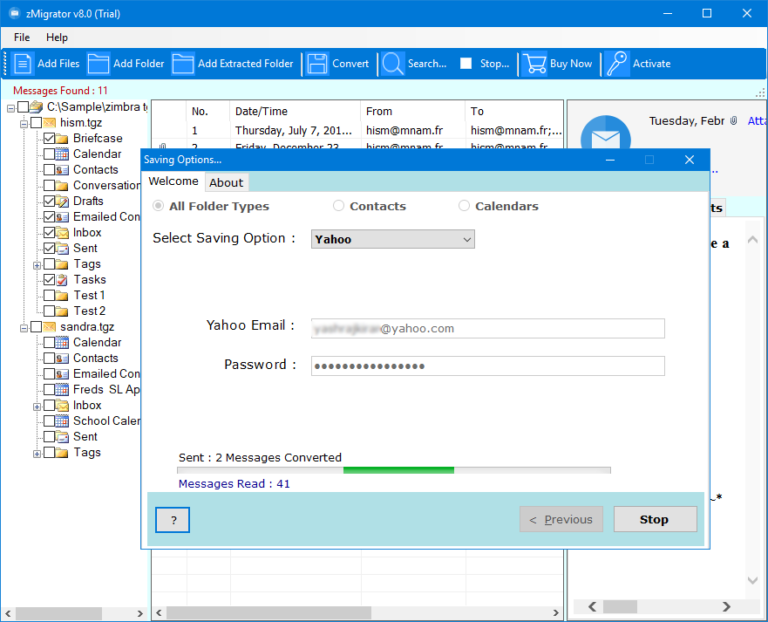Click the Briefcase folder icon under hism.tgz
This screenshot has height=622, width=768.
62,139
